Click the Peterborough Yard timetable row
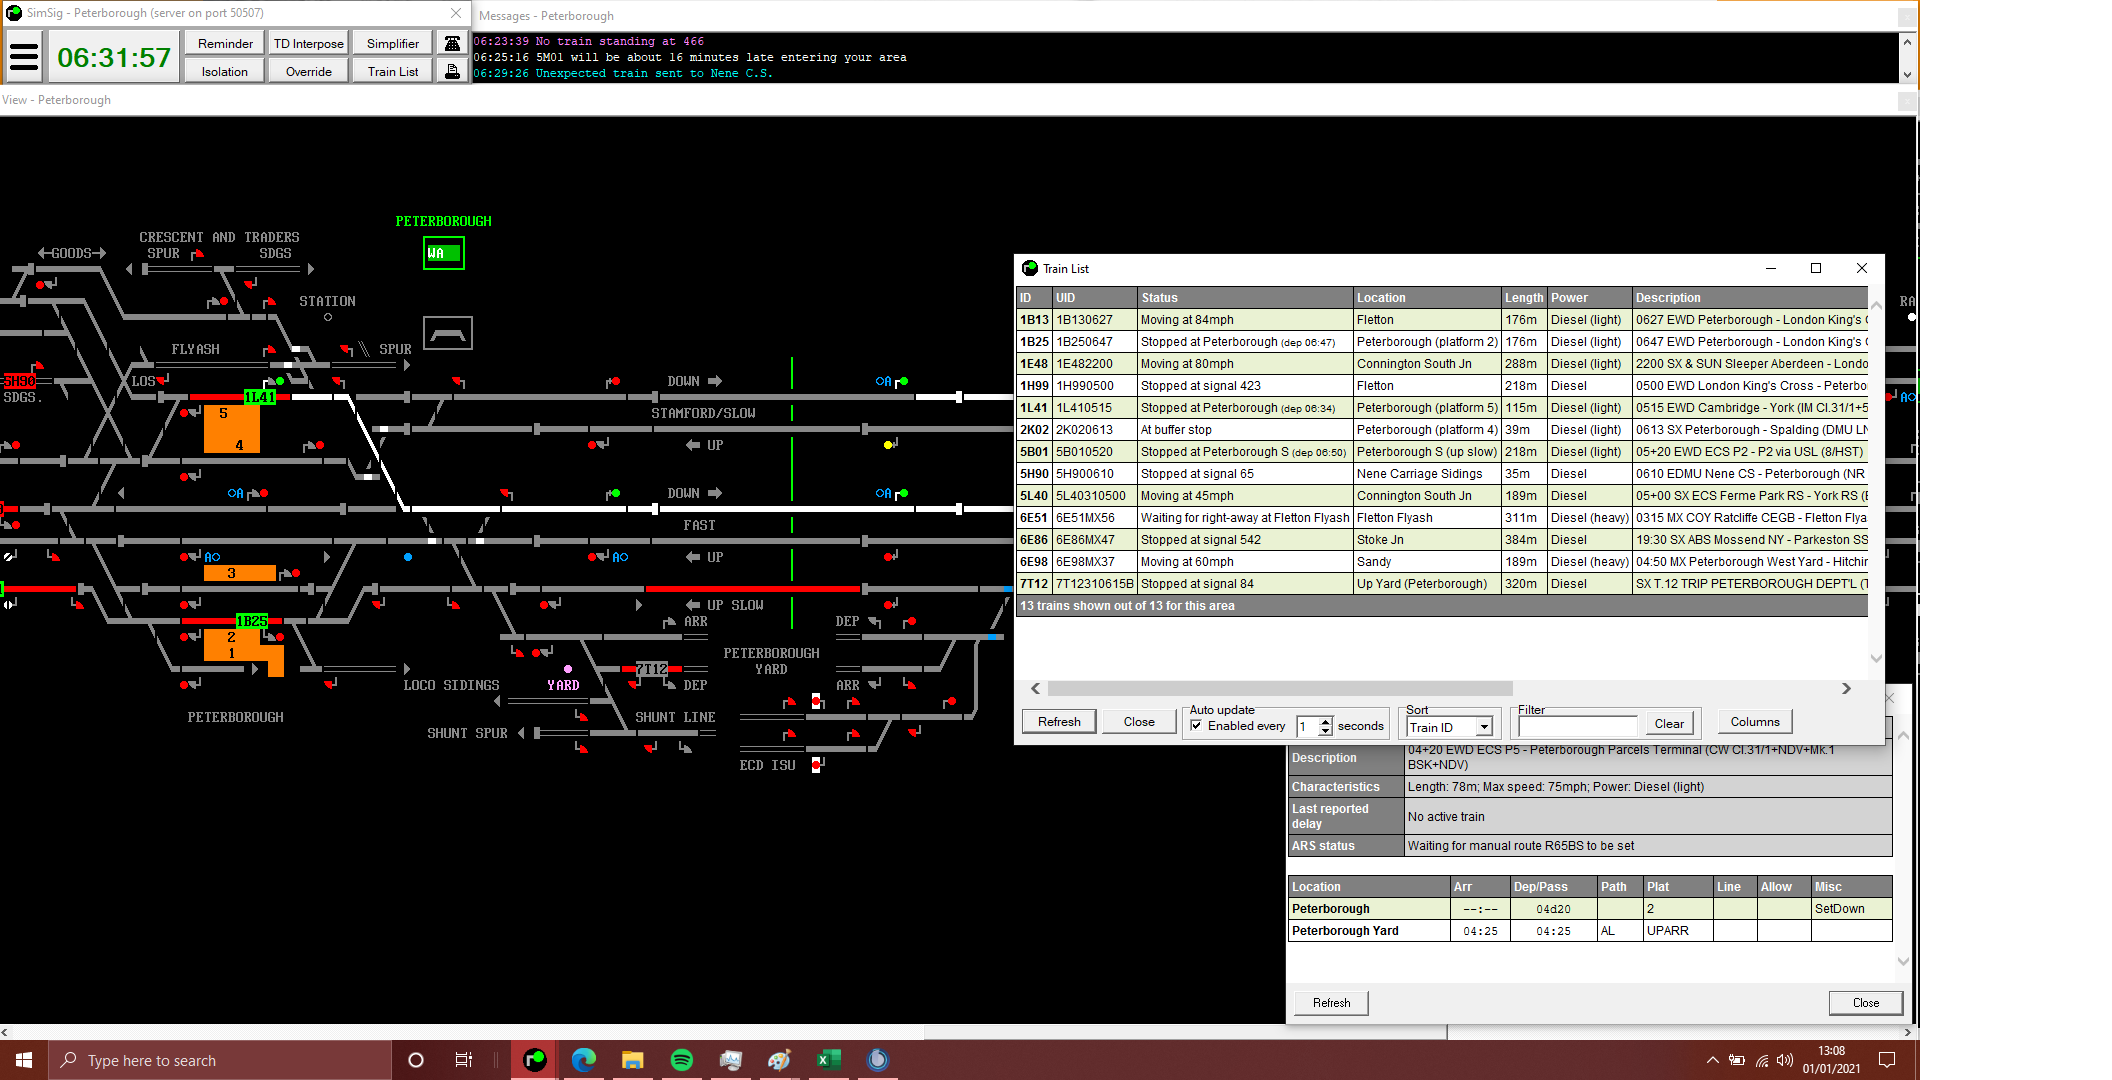 pyautogui.click(x=1590, y=931)
